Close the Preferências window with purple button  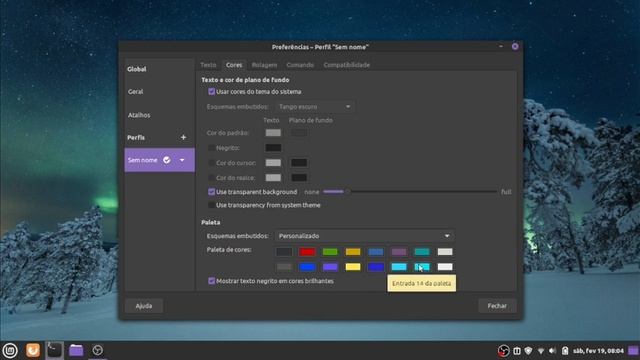[515, 47]
